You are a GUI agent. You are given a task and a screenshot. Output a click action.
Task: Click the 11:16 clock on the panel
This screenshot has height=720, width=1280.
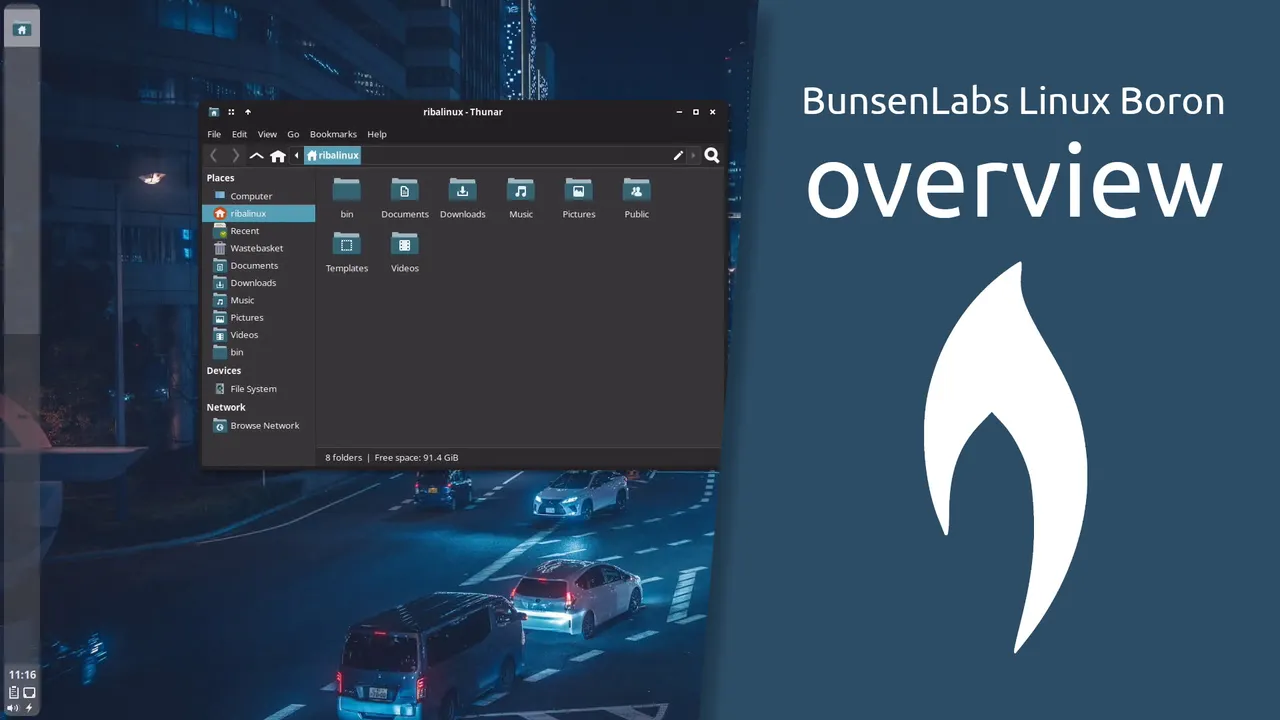[22, 675]
